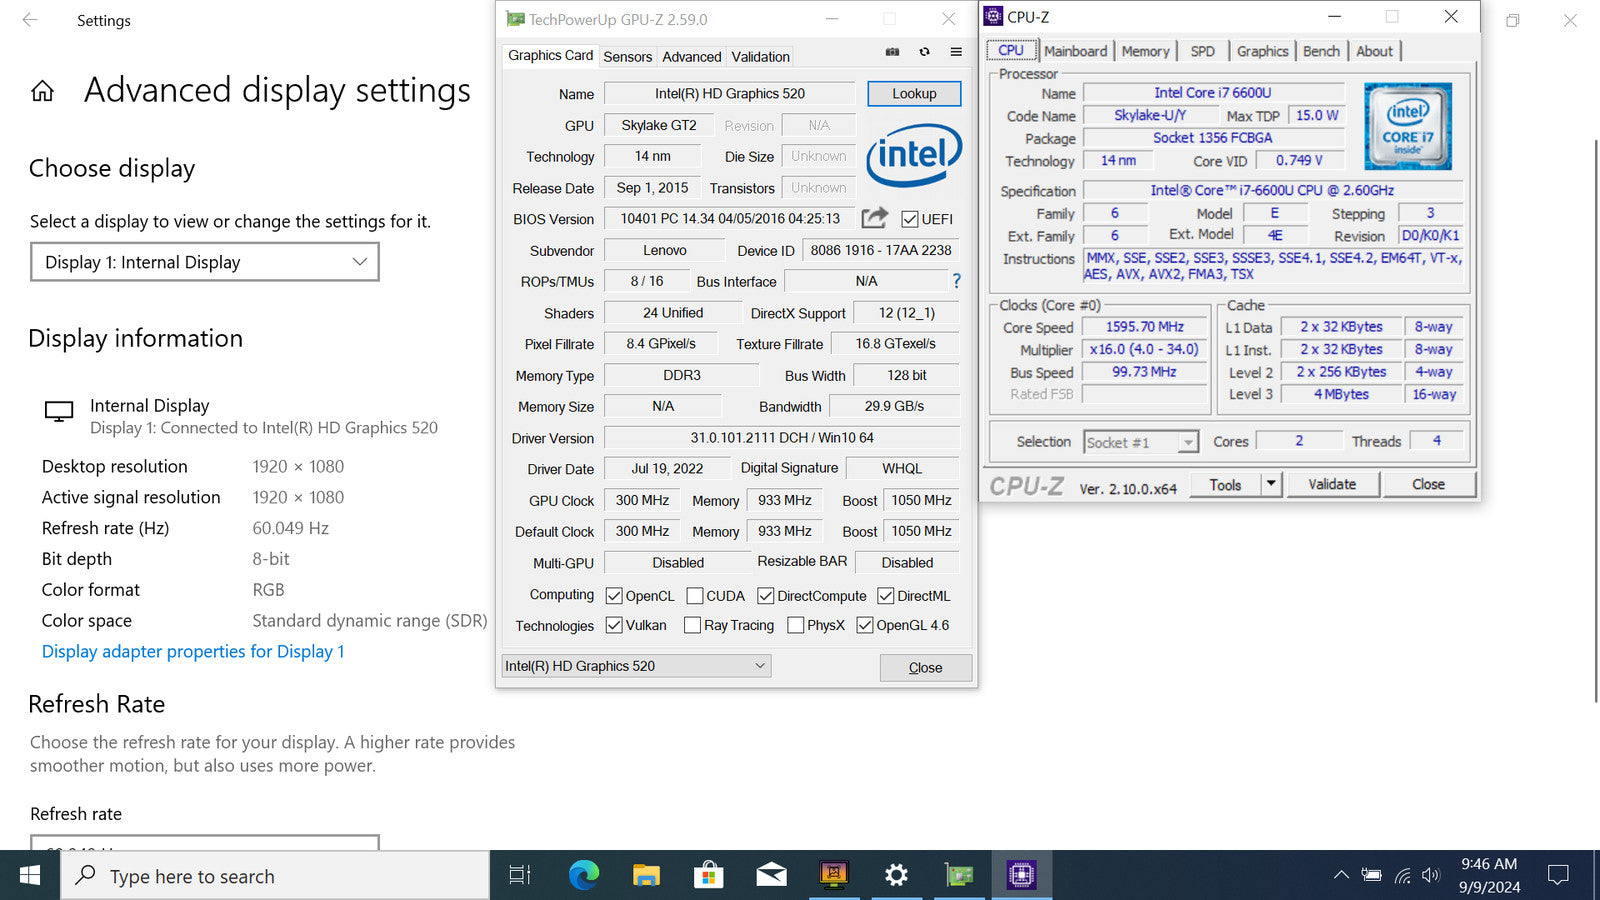Screen dimensions: 1600x900
Task: Open the Memory tab in CPU-Z
Action: click(1145, 51)
